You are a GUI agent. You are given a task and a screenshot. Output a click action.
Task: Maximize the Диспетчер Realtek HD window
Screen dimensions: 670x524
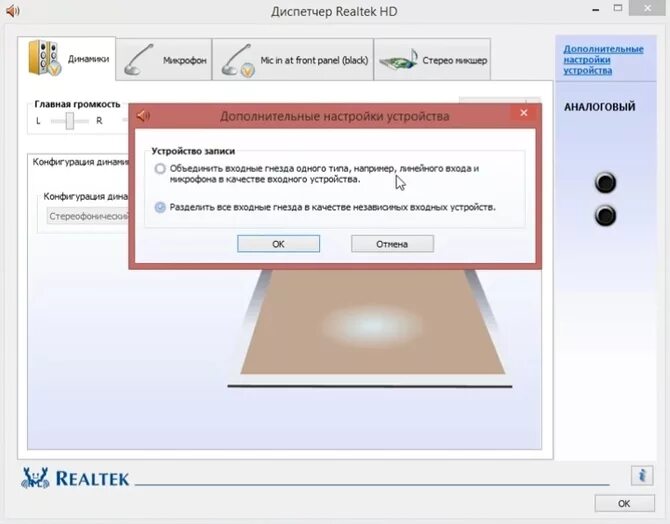(x=618, y=8)
